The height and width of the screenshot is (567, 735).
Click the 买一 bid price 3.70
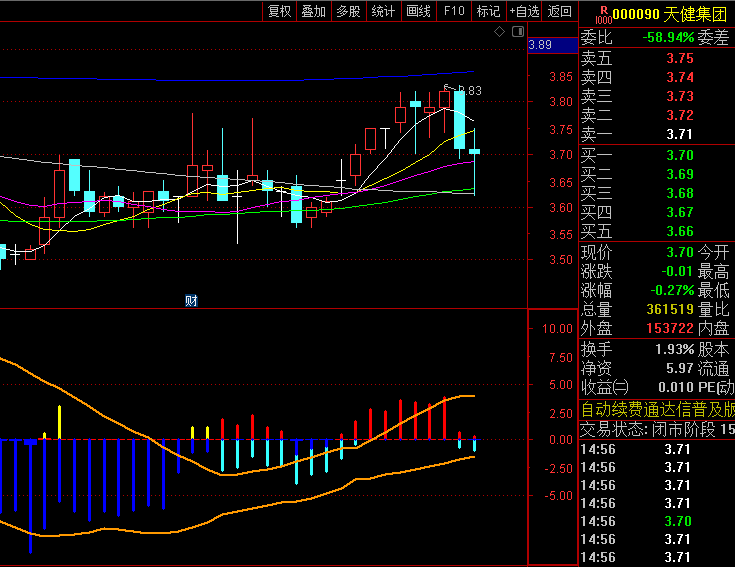click(679, 155)
